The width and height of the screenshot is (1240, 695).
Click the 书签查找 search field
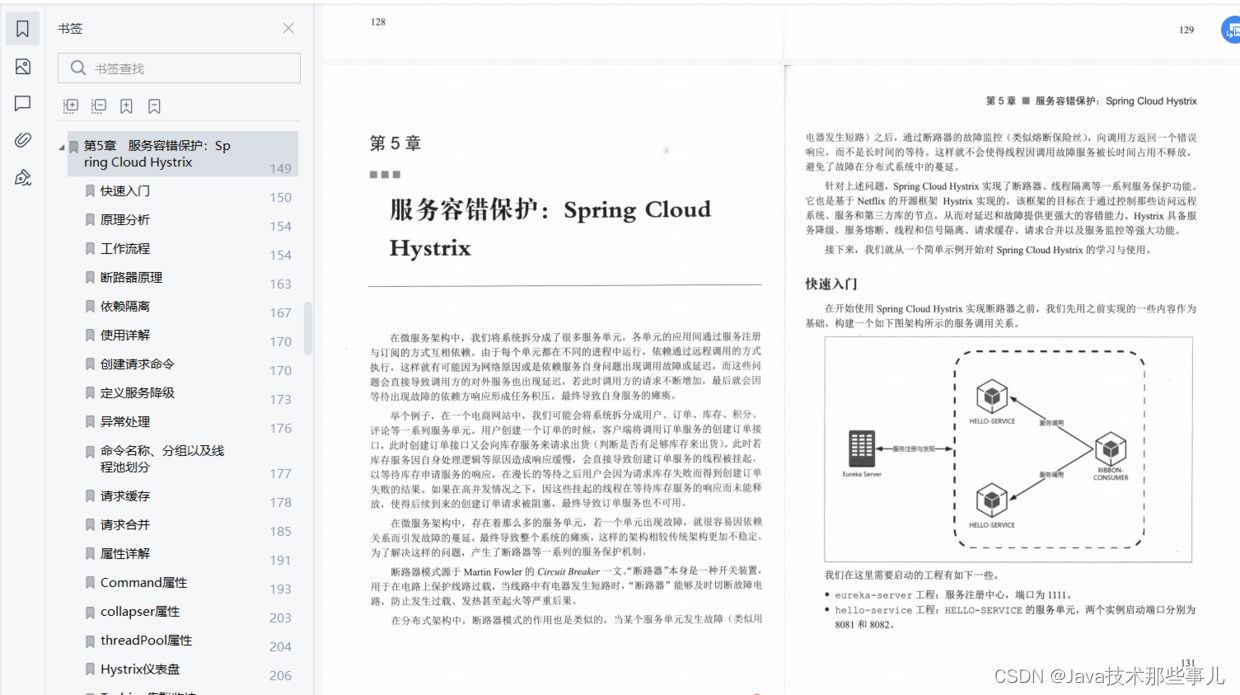[179, 68]
